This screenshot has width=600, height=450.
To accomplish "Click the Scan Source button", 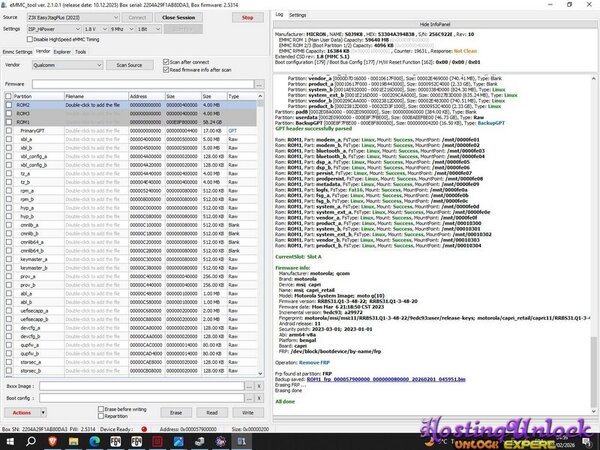I will coord(129,64).
